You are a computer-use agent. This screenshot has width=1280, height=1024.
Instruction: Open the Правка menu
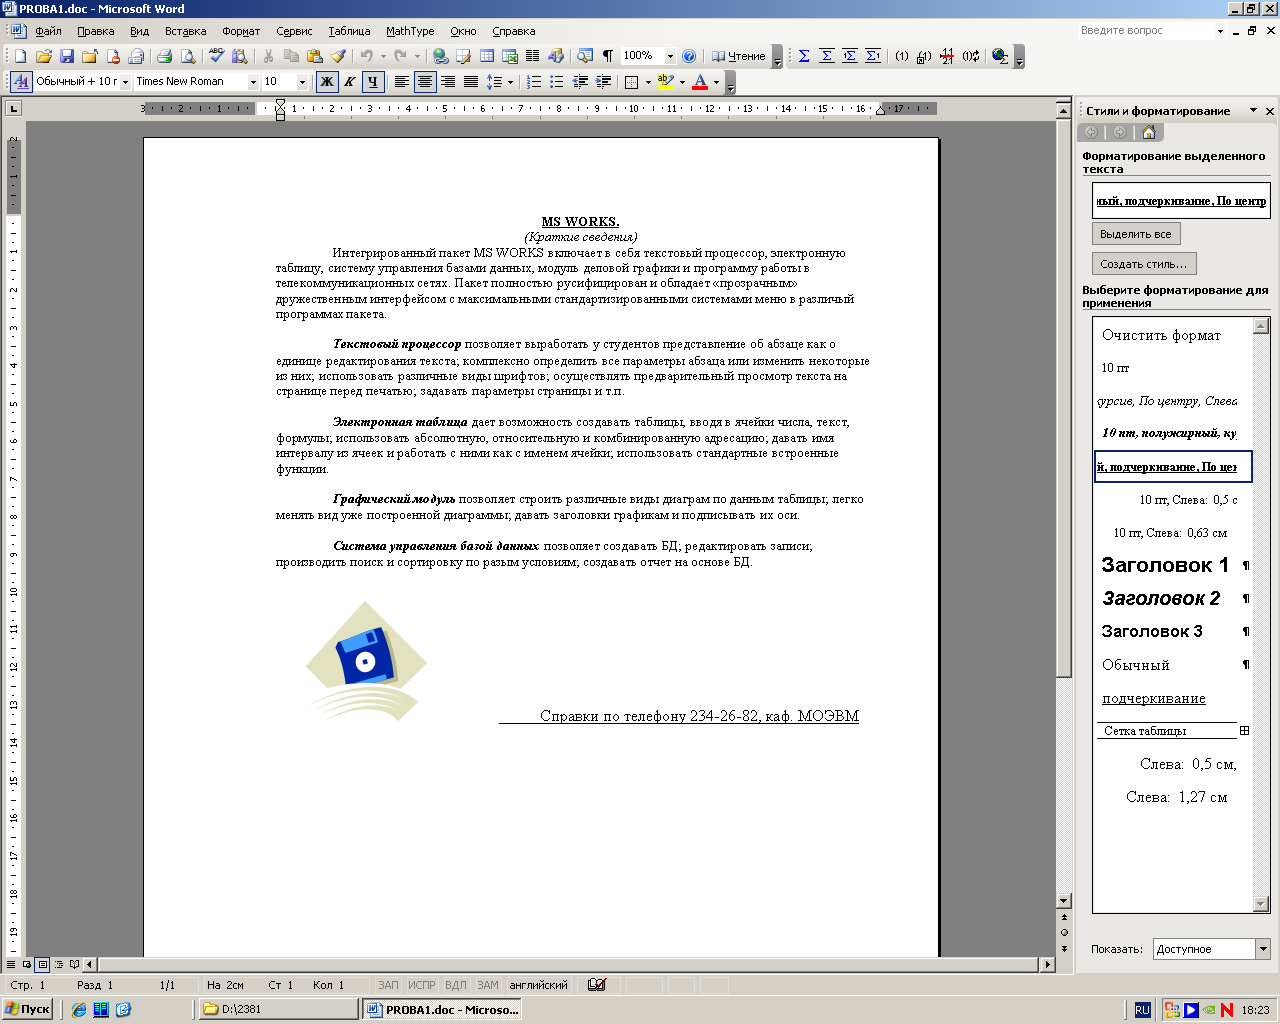(x=95, y=31)
